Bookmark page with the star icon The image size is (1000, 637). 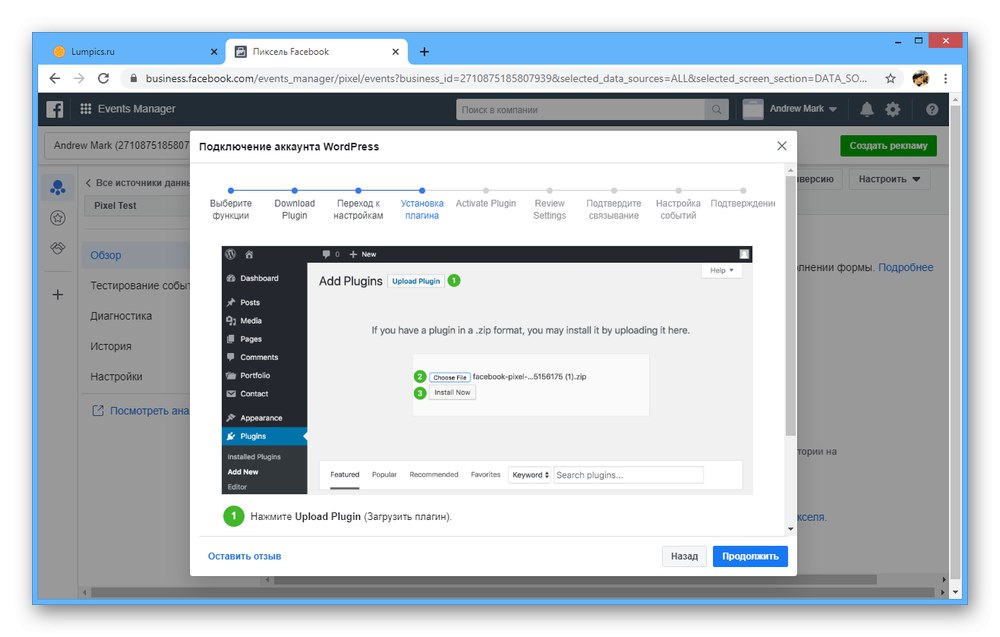(890, 78)
